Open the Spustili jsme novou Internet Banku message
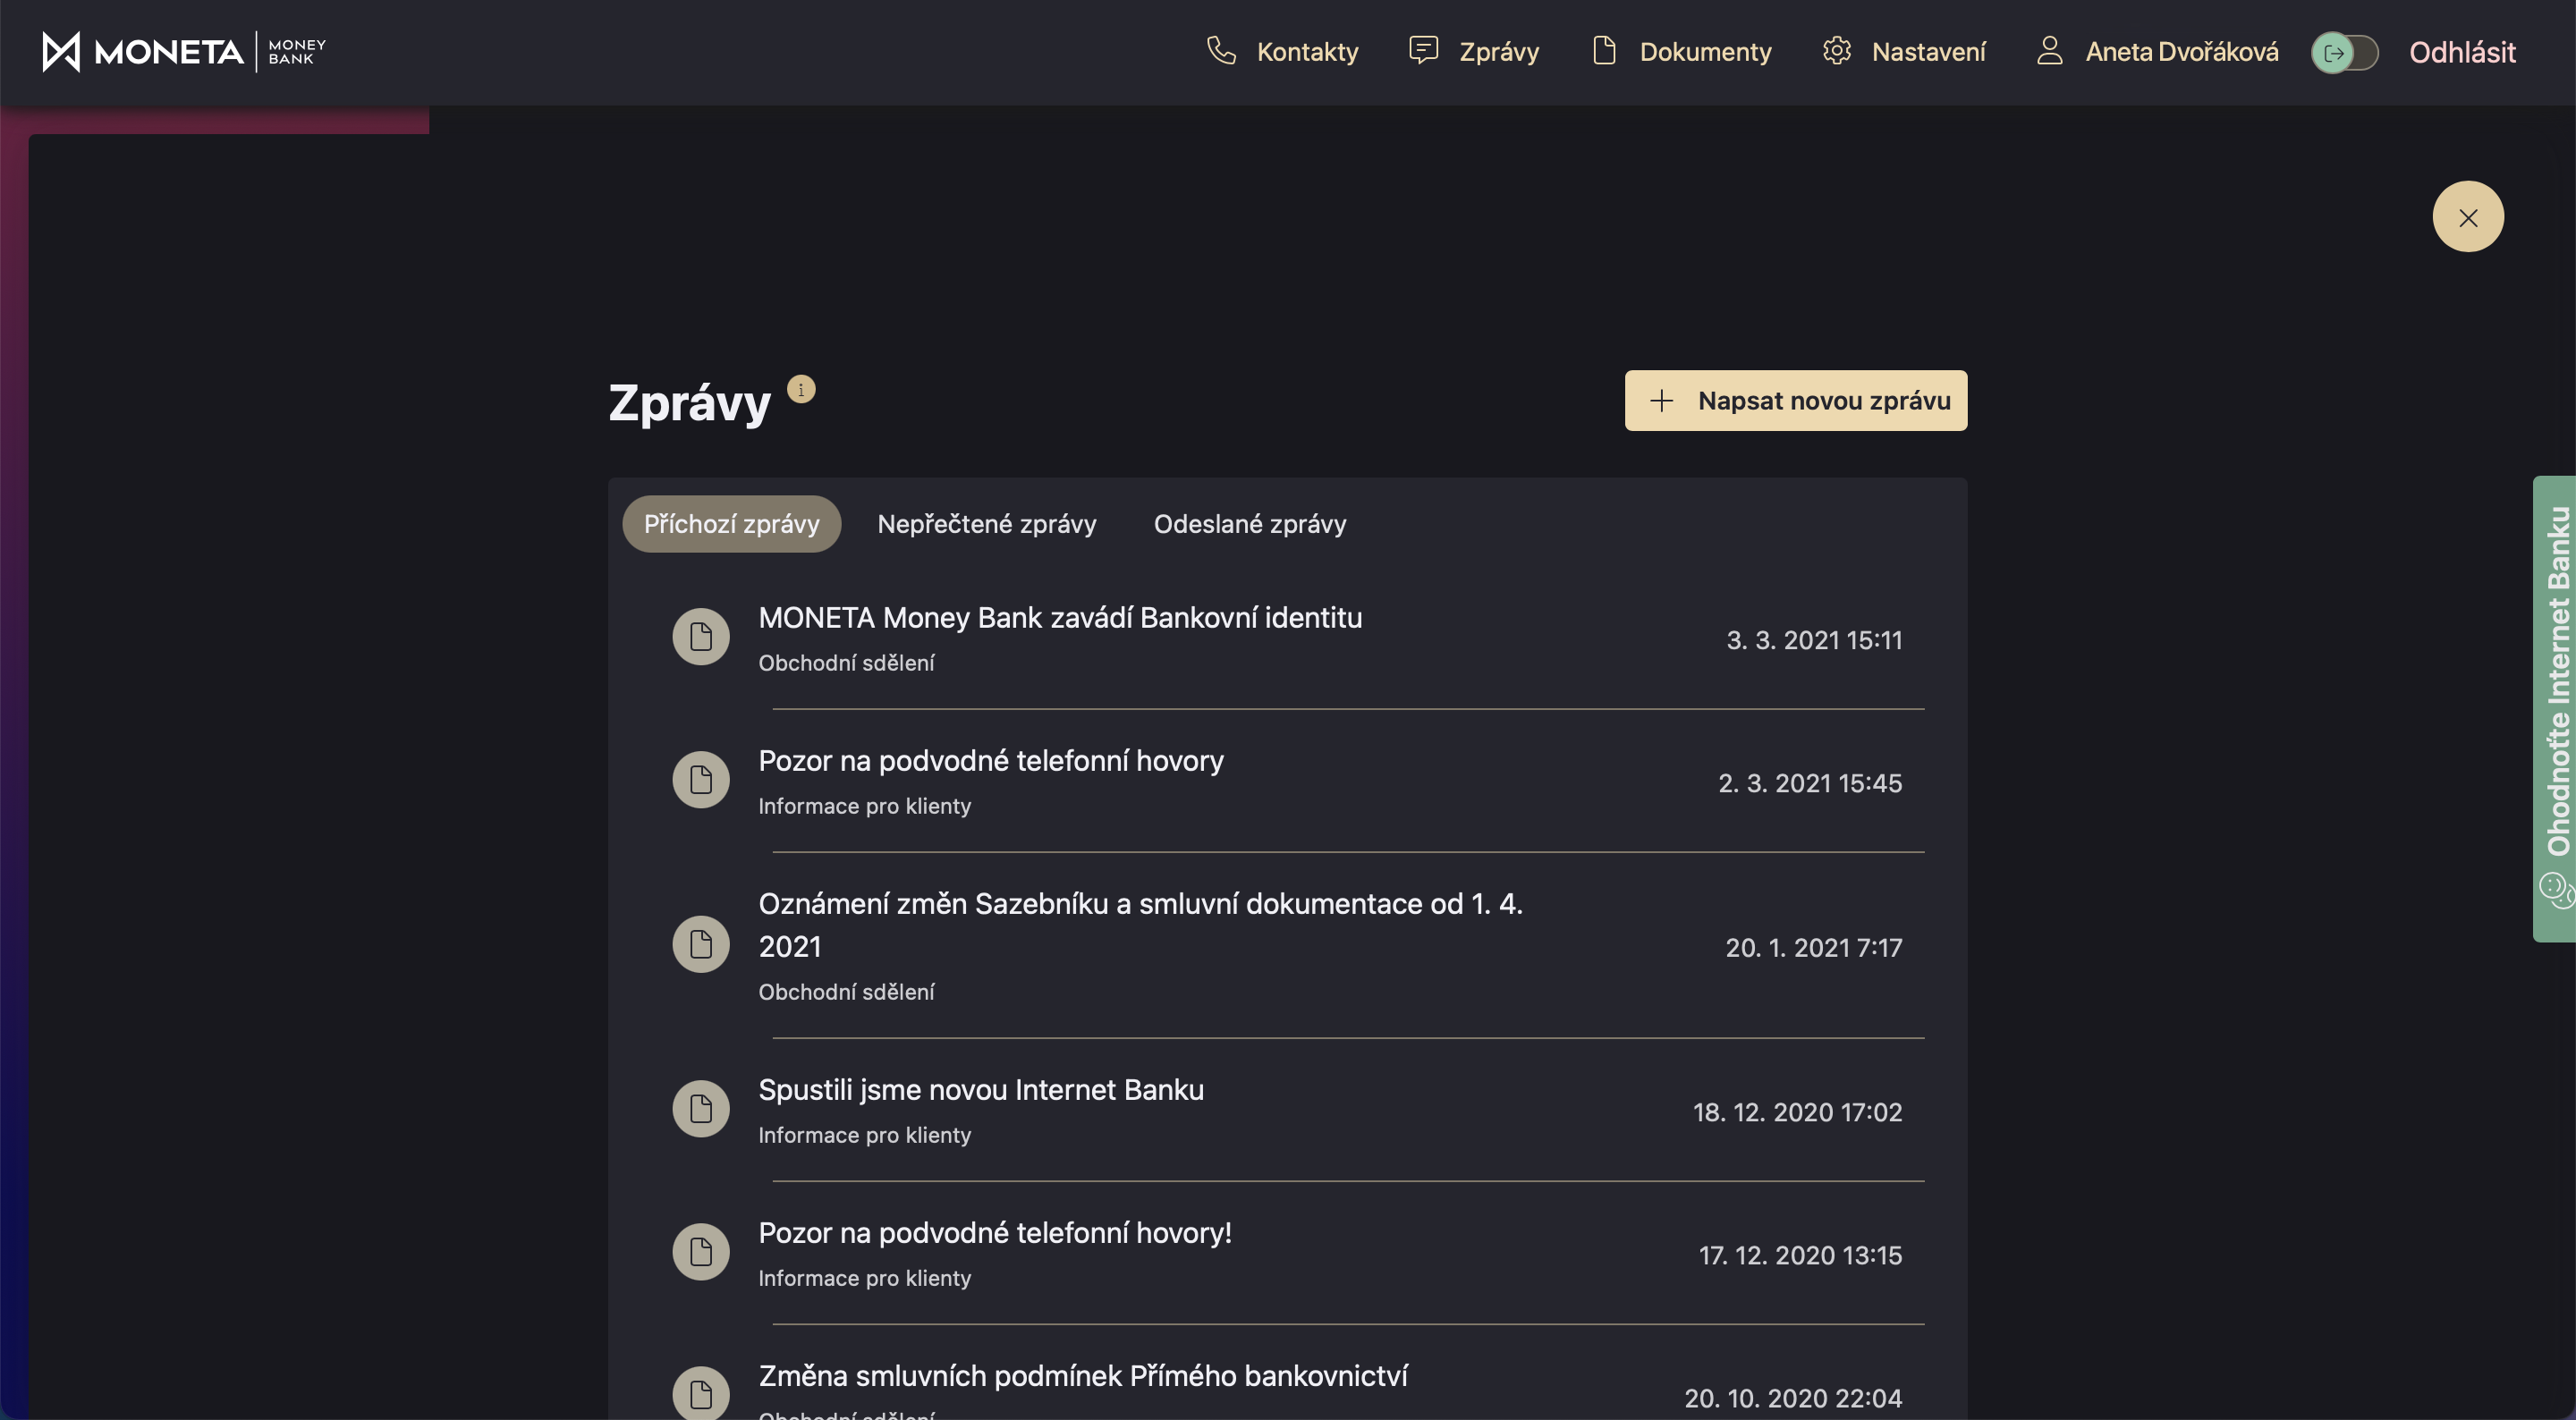This screenshot has width=2576, height=1420. [x=981, y=1090]
